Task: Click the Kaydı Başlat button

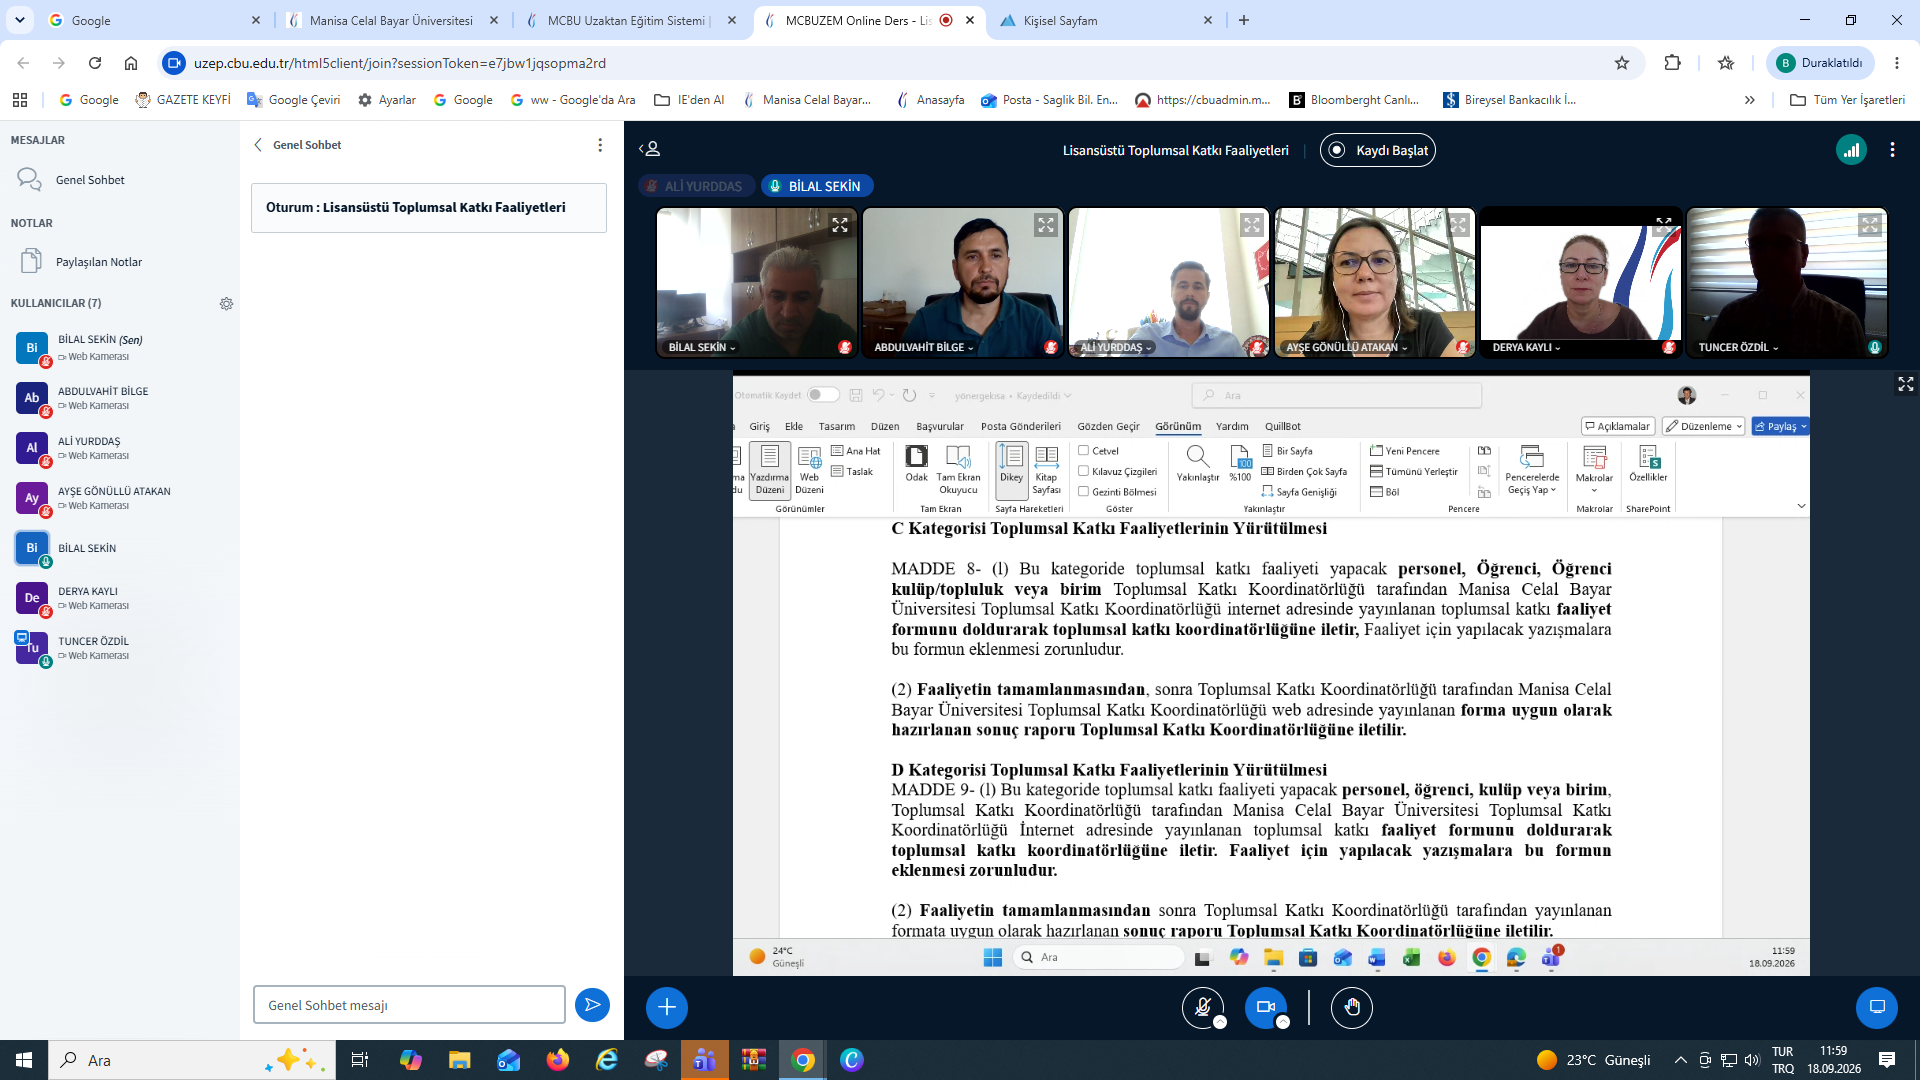Action: click(x=1378, y=150)
